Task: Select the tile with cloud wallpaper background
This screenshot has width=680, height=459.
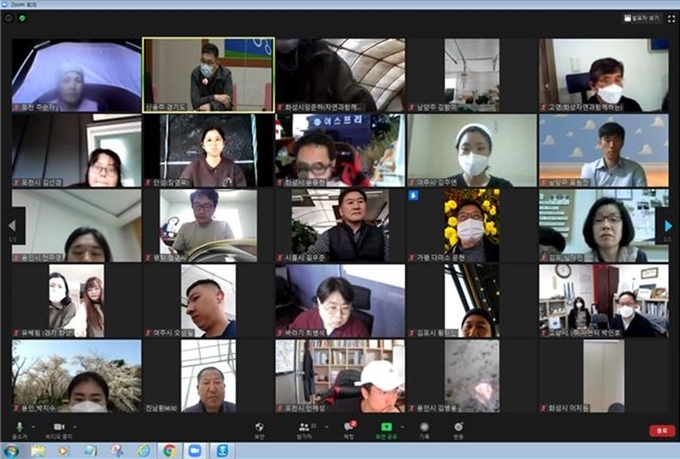Action: (604, 151)
